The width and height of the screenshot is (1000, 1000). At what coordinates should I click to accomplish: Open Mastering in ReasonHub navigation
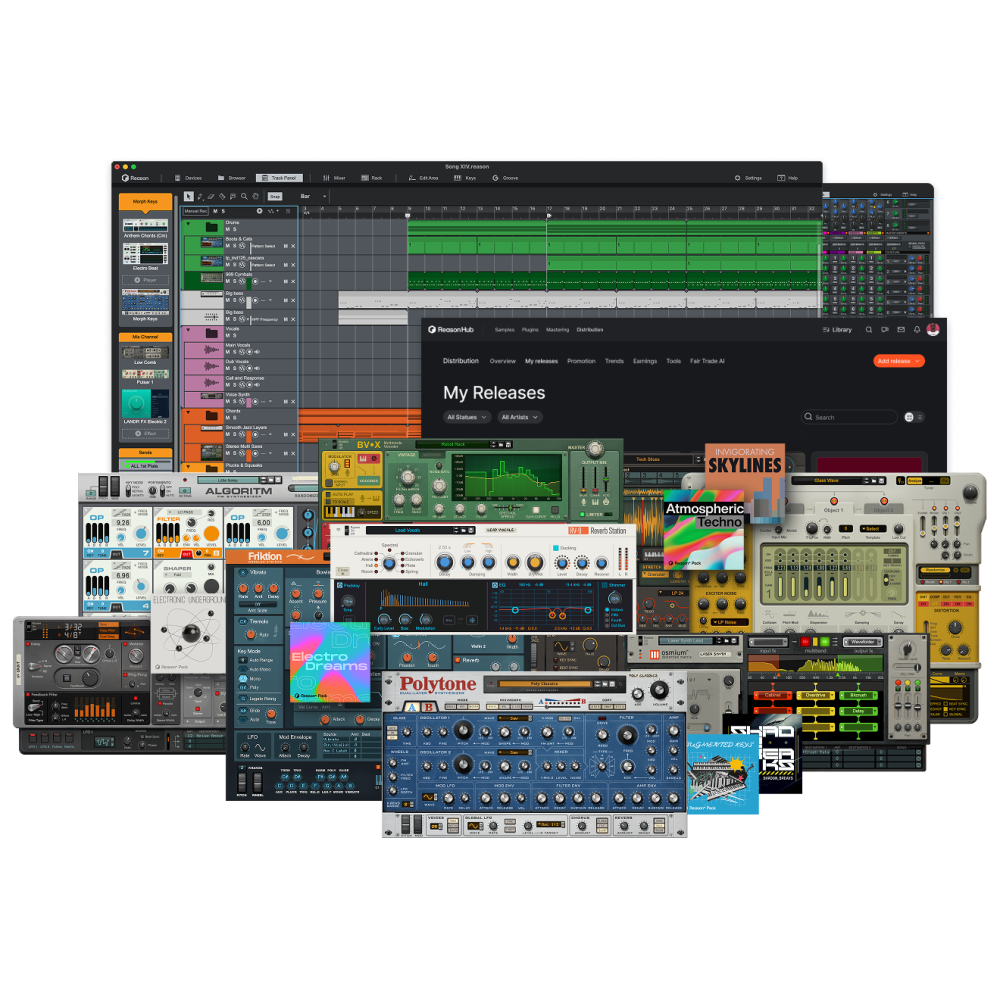[x=557, y=330]
